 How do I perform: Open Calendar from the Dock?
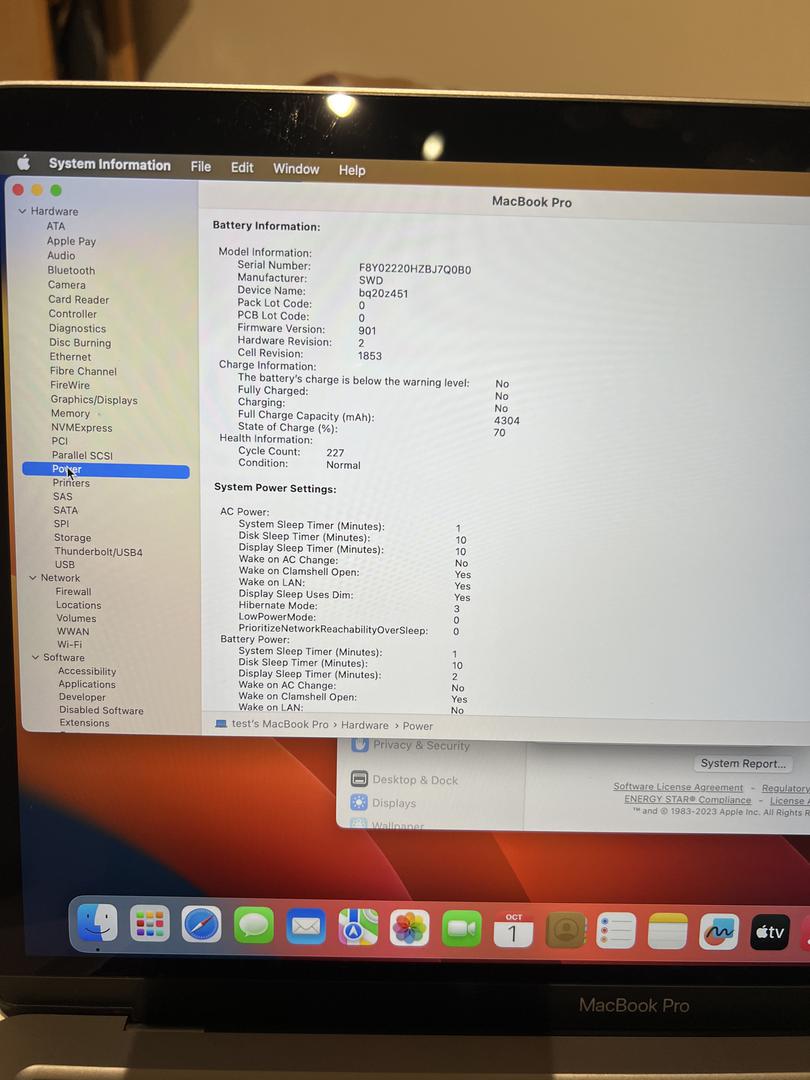513,928
